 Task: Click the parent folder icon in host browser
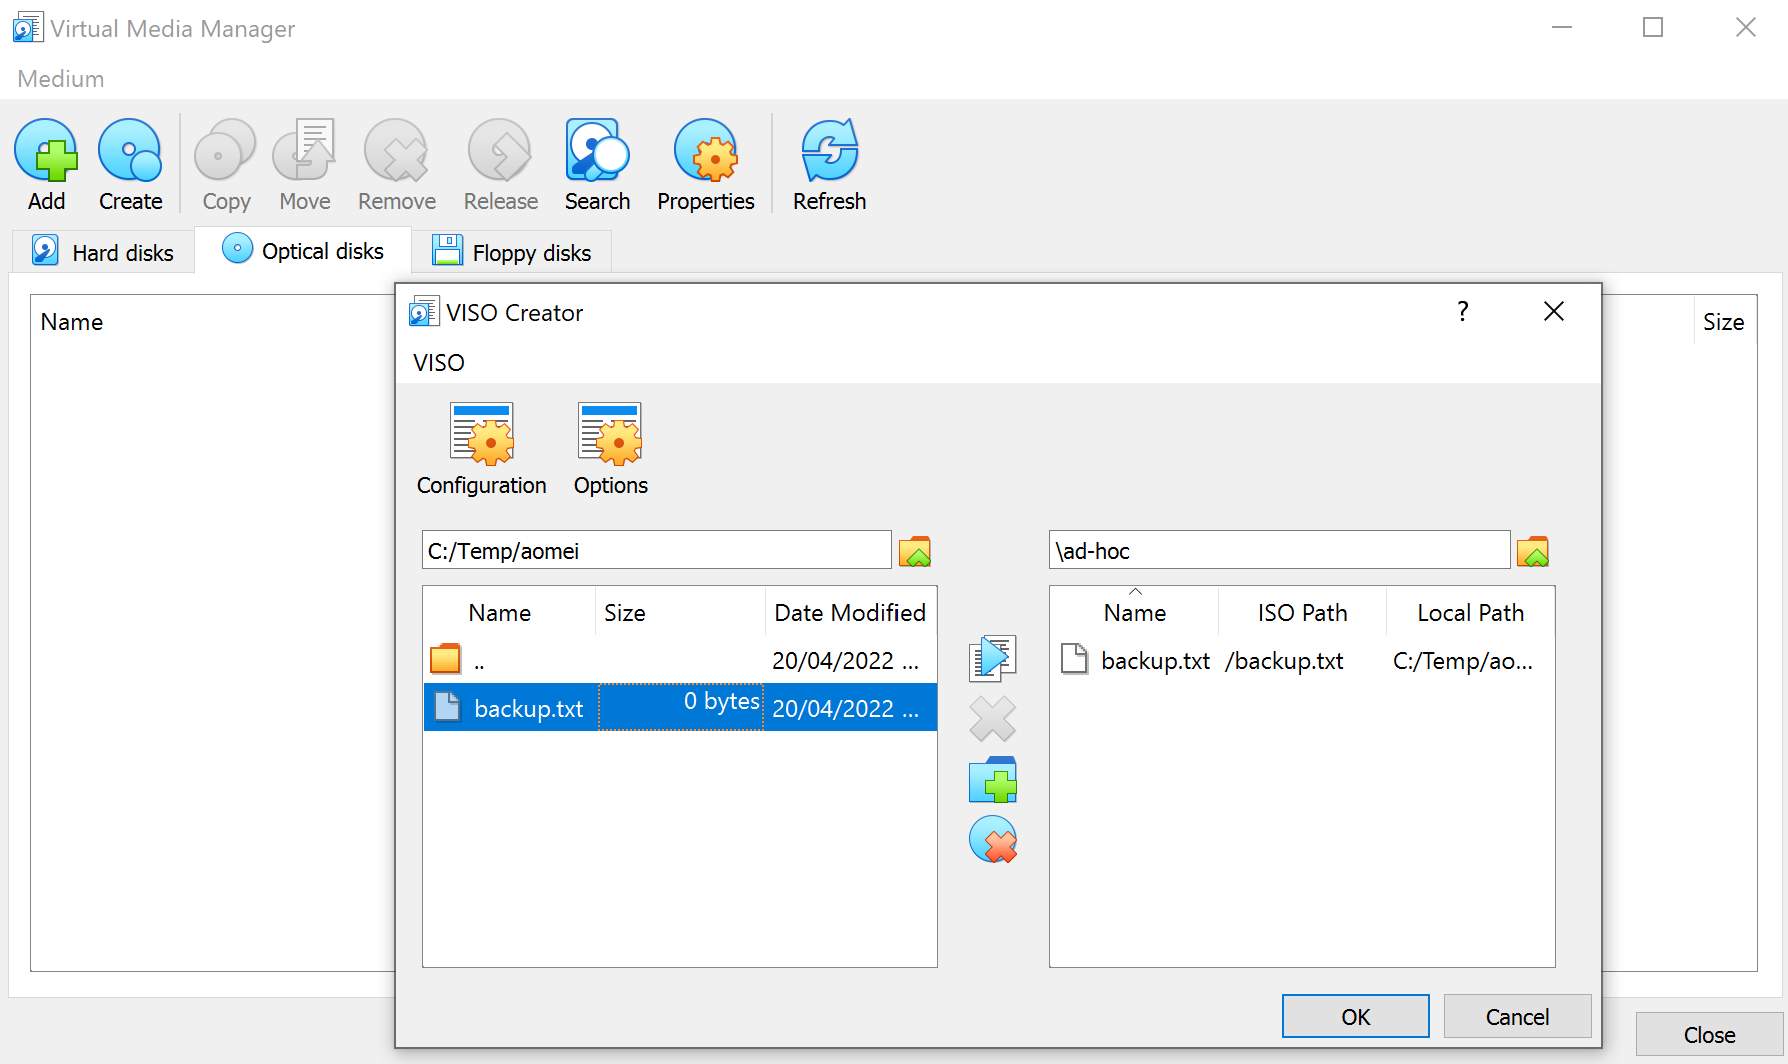tap(445, 659)
